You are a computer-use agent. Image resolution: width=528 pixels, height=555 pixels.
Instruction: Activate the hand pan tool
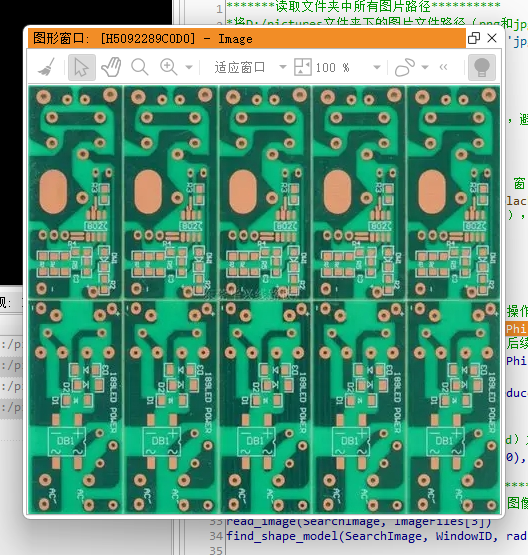click(111, 67)
